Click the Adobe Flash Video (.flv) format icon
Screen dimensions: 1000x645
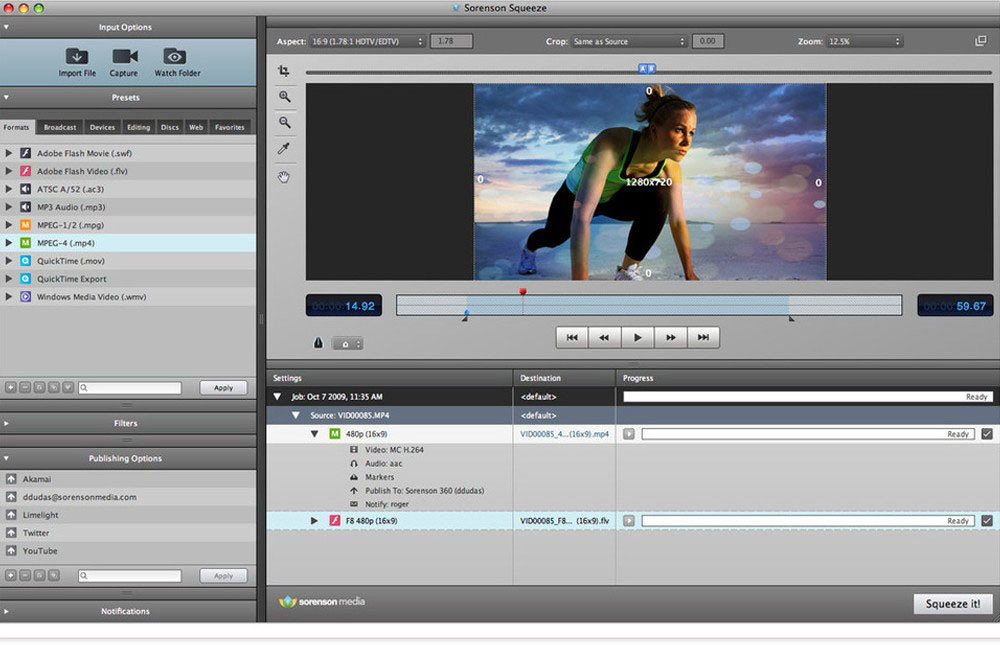26,171
